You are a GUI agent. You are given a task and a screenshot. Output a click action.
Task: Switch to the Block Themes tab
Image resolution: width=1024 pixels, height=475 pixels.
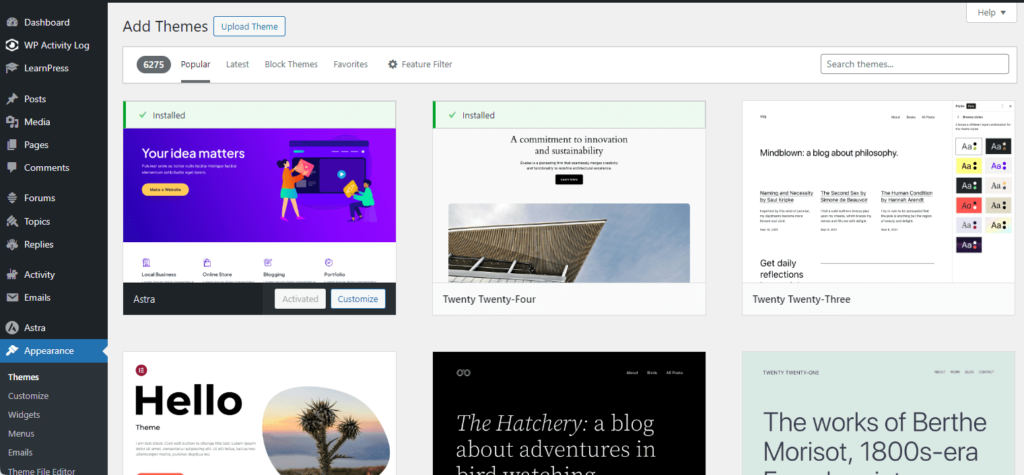(291, 64)
